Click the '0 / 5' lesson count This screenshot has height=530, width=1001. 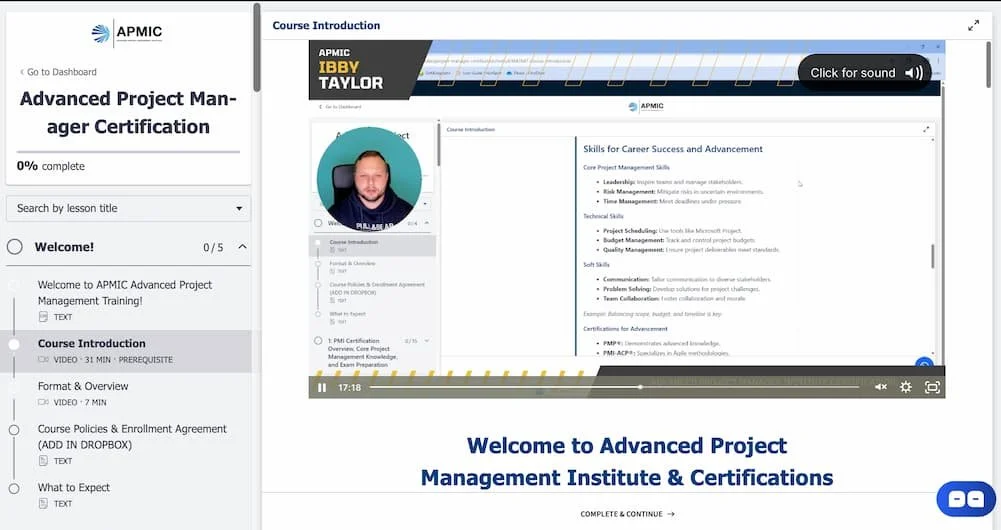213,247
